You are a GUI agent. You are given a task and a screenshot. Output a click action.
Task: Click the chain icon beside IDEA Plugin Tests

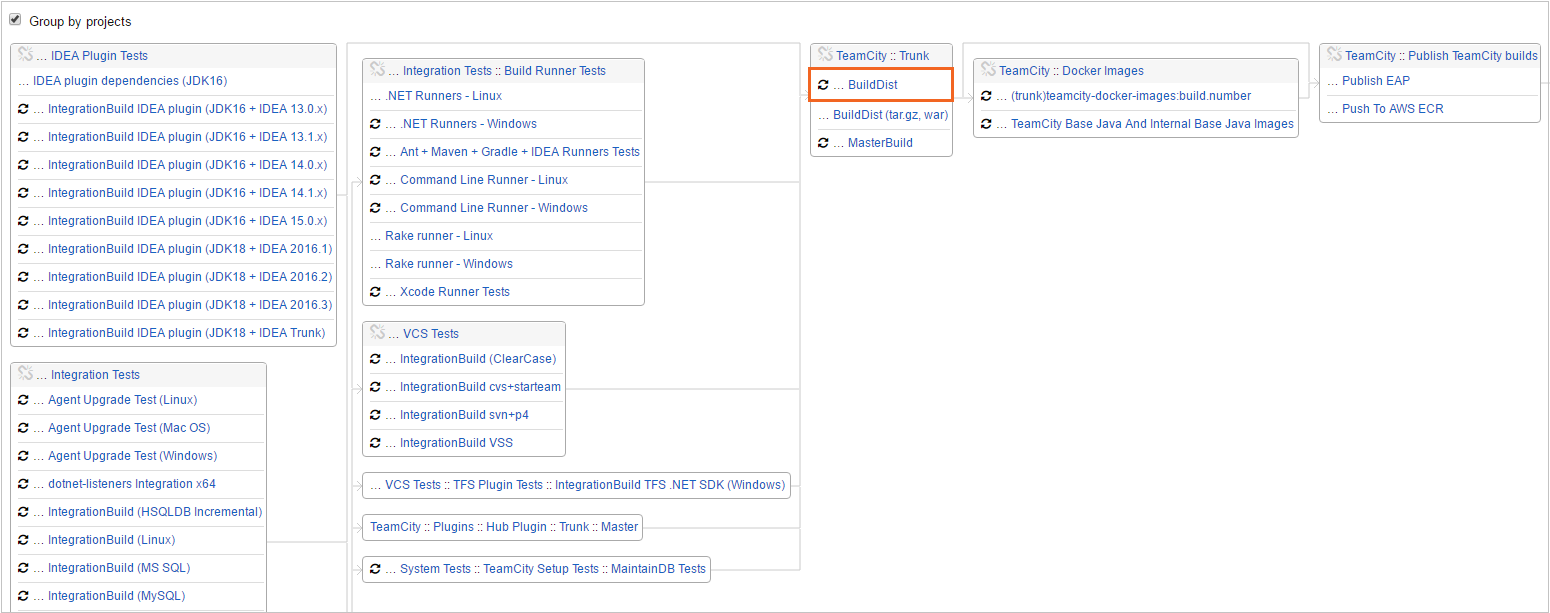(26, 55)
